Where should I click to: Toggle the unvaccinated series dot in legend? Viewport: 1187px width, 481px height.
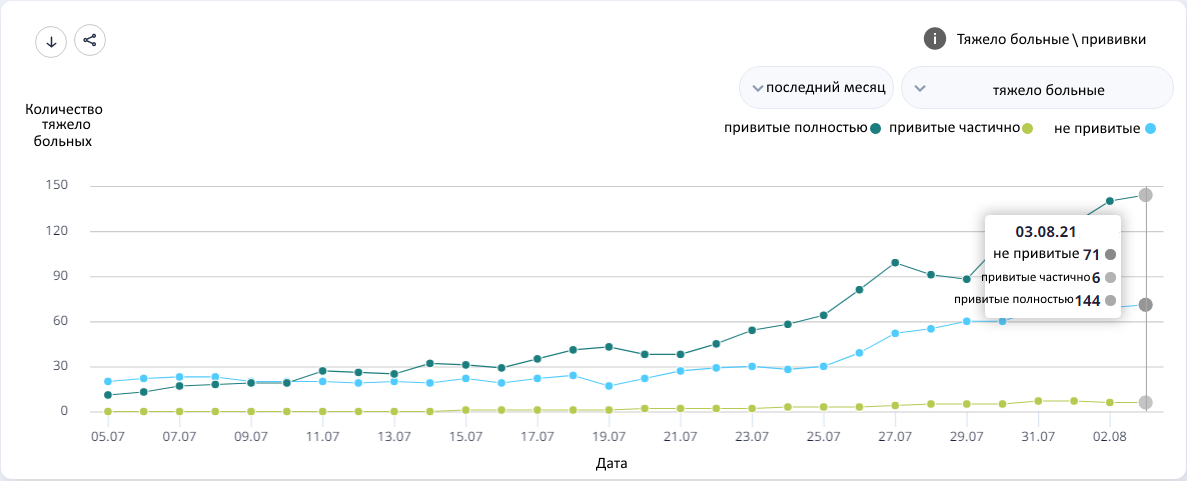(x=1151, y=128)
